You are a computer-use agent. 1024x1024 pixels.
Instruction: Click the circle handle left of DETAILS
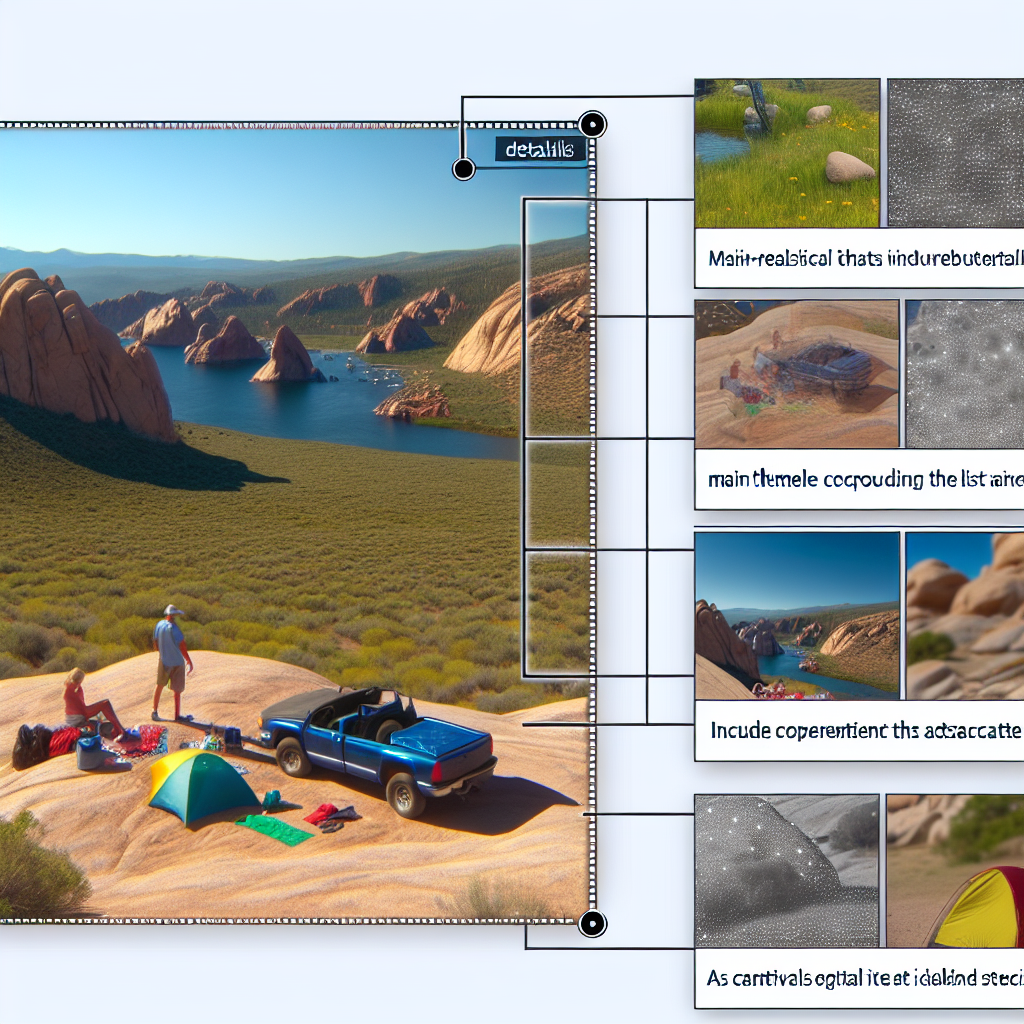(463, 169)
